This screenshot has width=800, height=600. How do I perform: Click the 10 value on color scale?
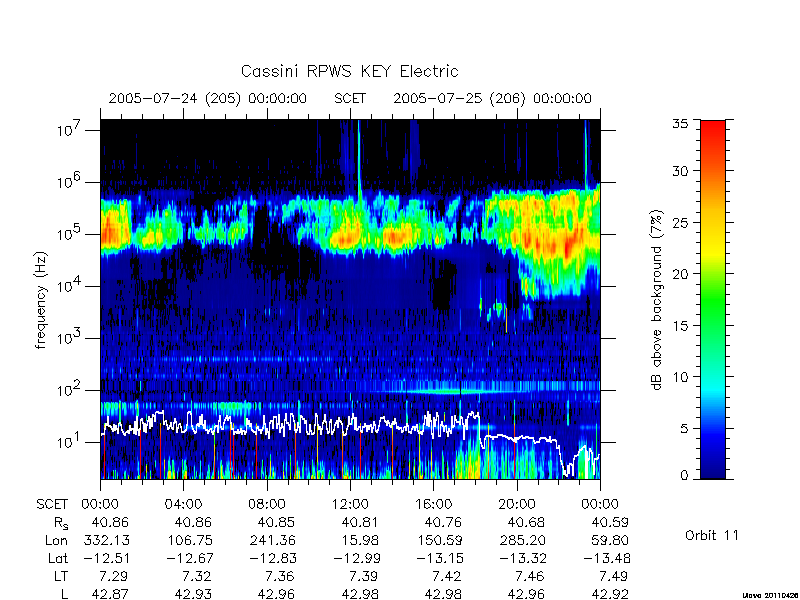[x=680, y=377]
